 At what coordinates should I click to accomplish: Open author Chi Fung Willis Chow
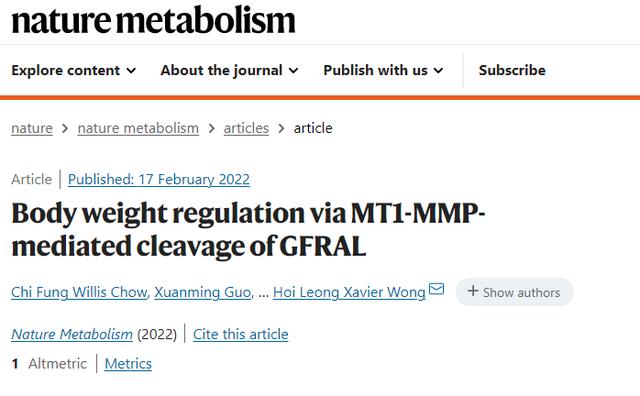pyautogui.click(x=79, y=292)
